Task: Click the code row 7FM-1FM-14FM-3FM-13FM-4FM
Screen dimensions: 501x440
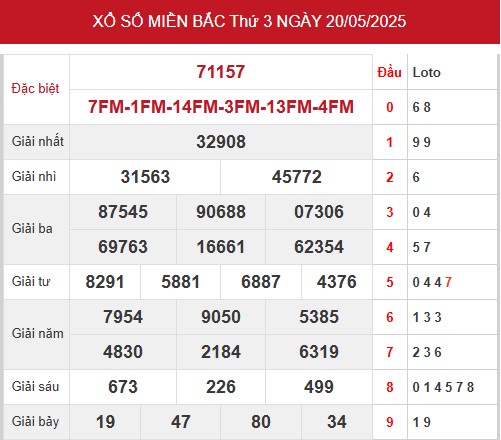Action: 221,107
